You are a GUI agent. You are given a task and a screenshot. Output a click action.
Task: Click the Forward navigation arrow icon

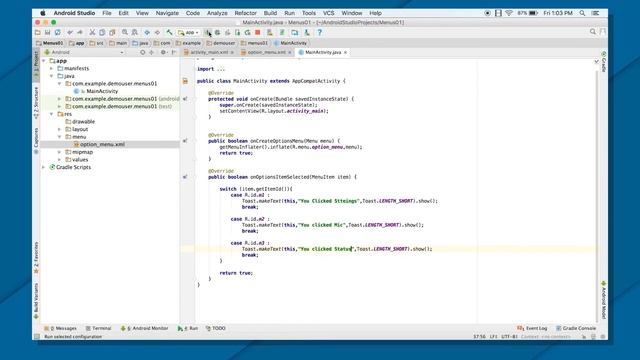(x=157, y=32)
